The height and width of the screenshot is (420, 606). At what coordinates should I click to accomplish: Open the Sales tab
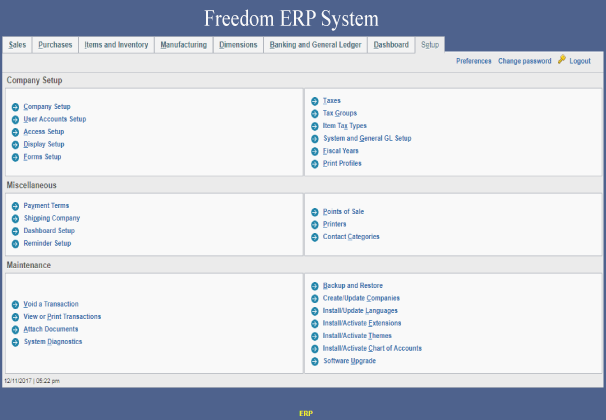tap(17, 45)
